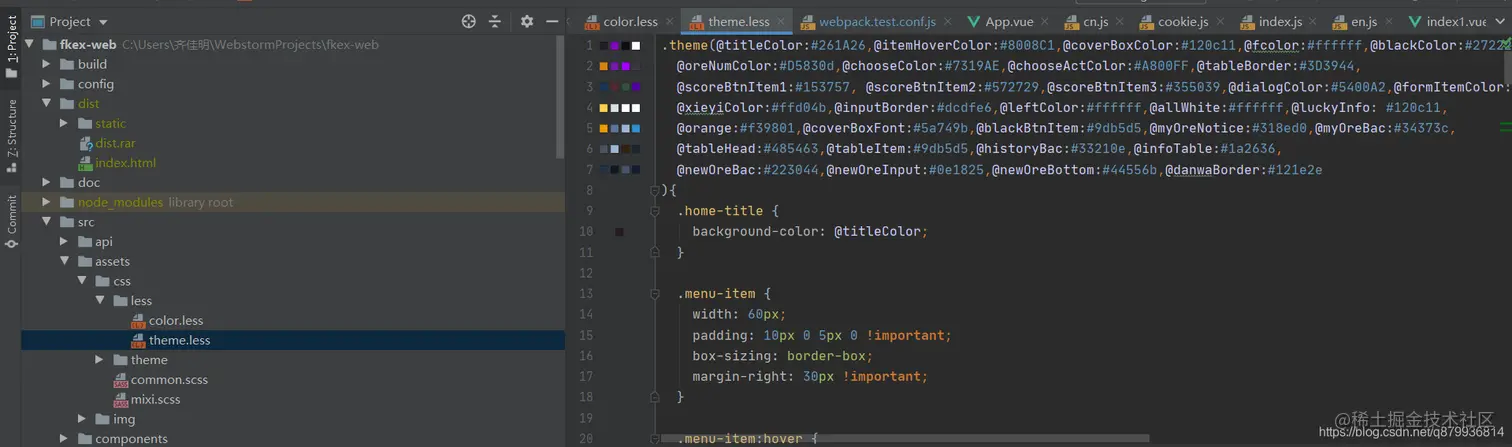Collapse the src folder
This screenshot has height=447, width=1512.
coord(46,222)
